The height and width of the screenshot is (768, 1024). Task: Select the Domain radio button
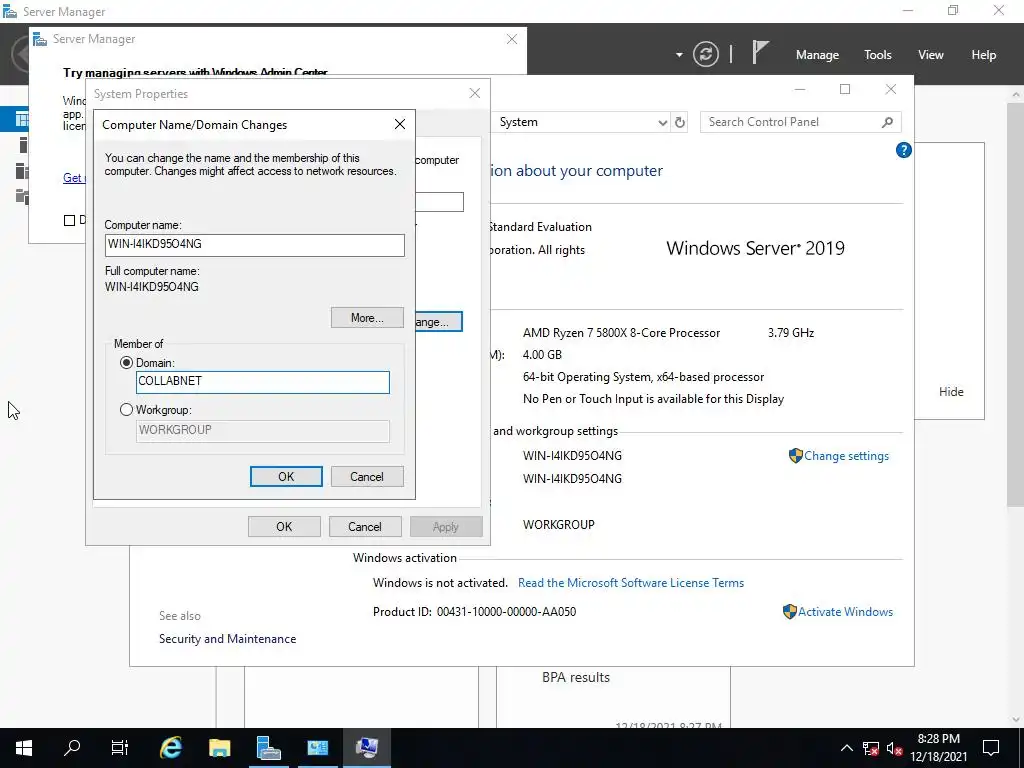[x=126, y=362]
